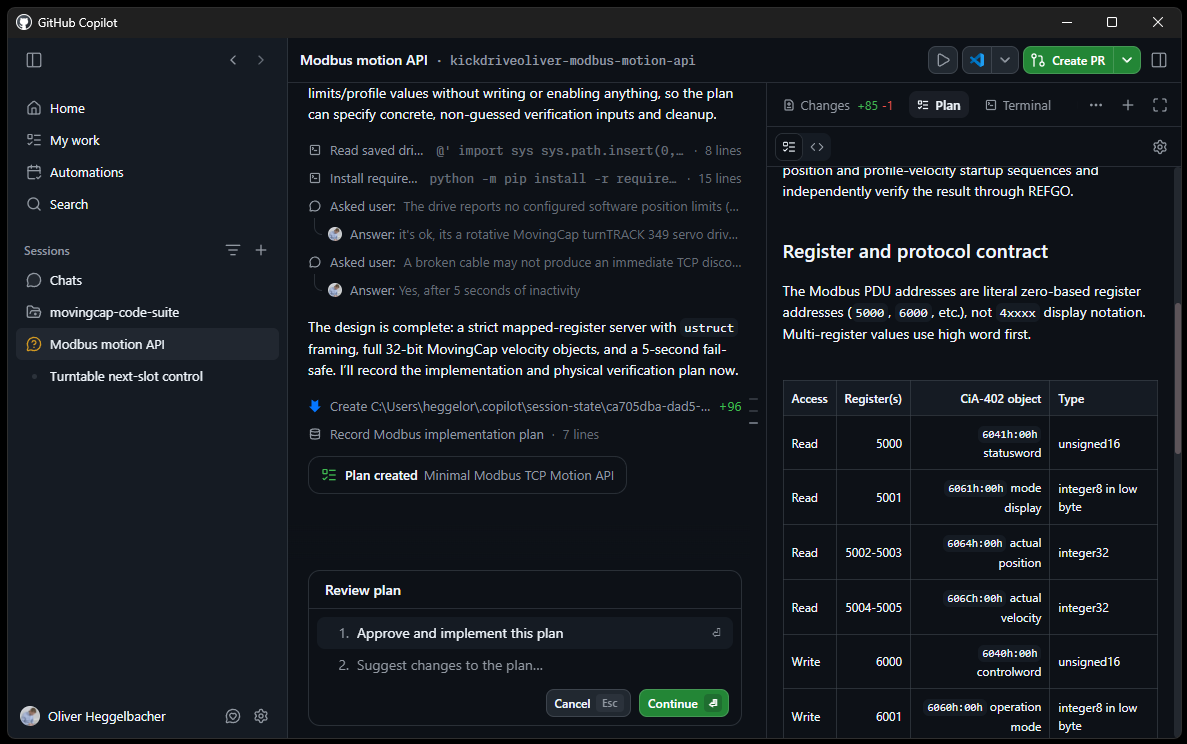Add a new panel tab with plus
This screenshot has width=1187, height=744.
click(x=1128, y=105)
